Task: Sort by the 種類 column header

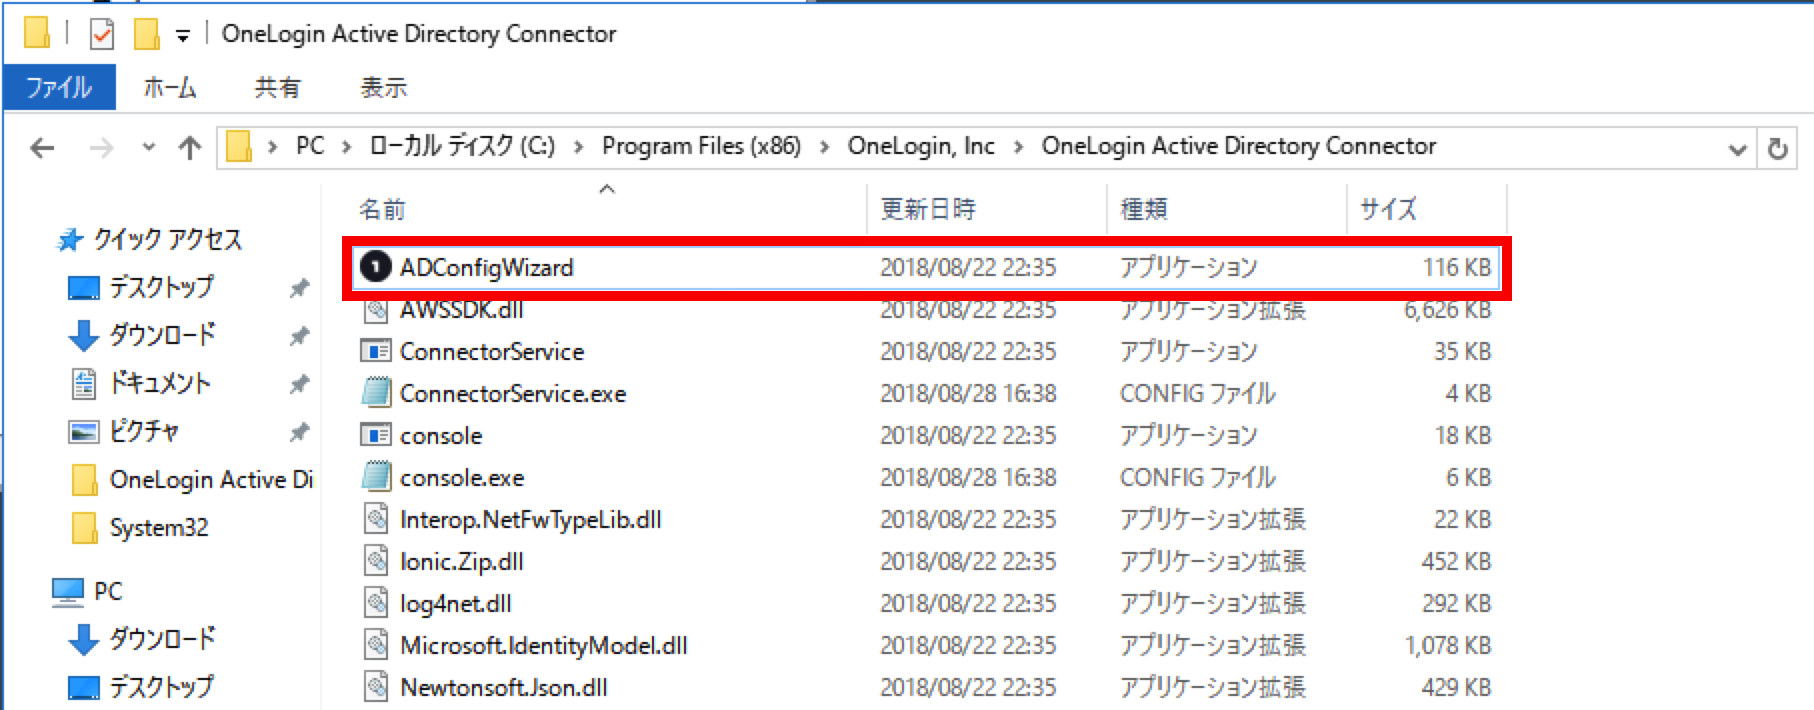Action: point(1144,210)
